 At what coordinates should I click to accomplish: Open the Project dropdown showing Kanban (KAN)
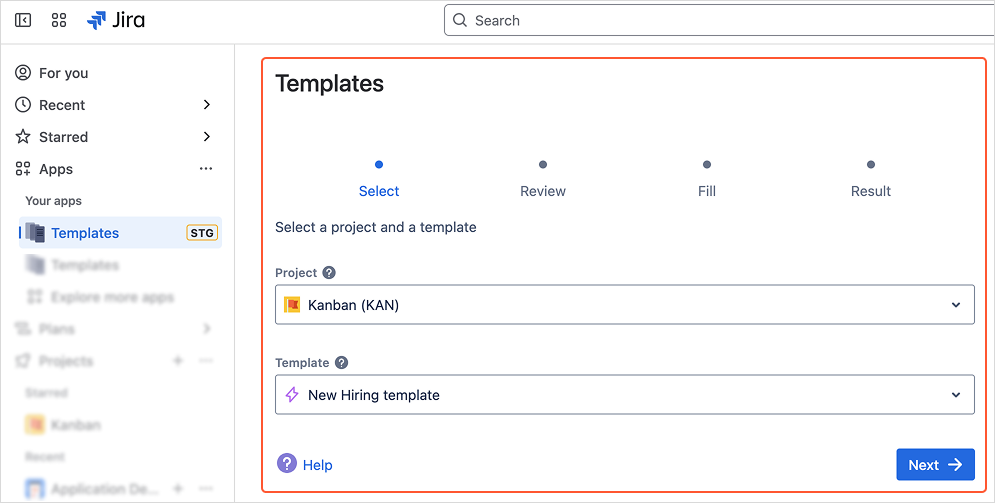point(624,305)
